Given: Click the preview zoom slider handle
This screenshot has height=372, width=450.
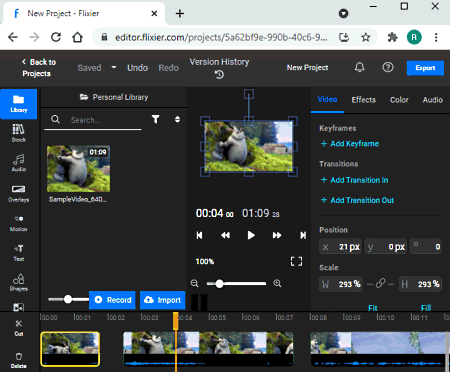Looking at the screenshot, I should click(x=219, y=284).
